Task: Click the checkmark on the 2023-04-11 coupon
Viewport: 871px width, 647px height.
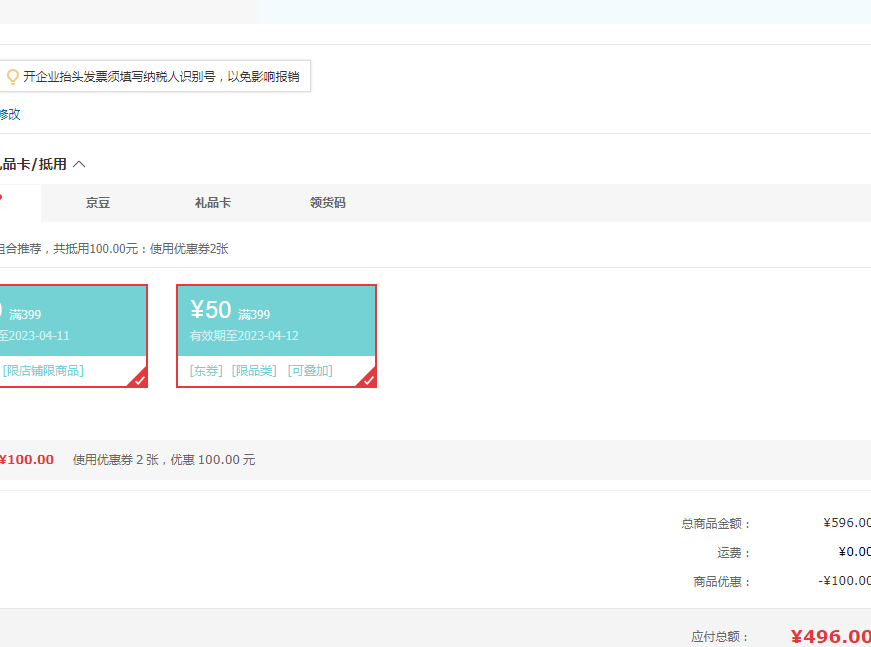Action: point(139,379)
